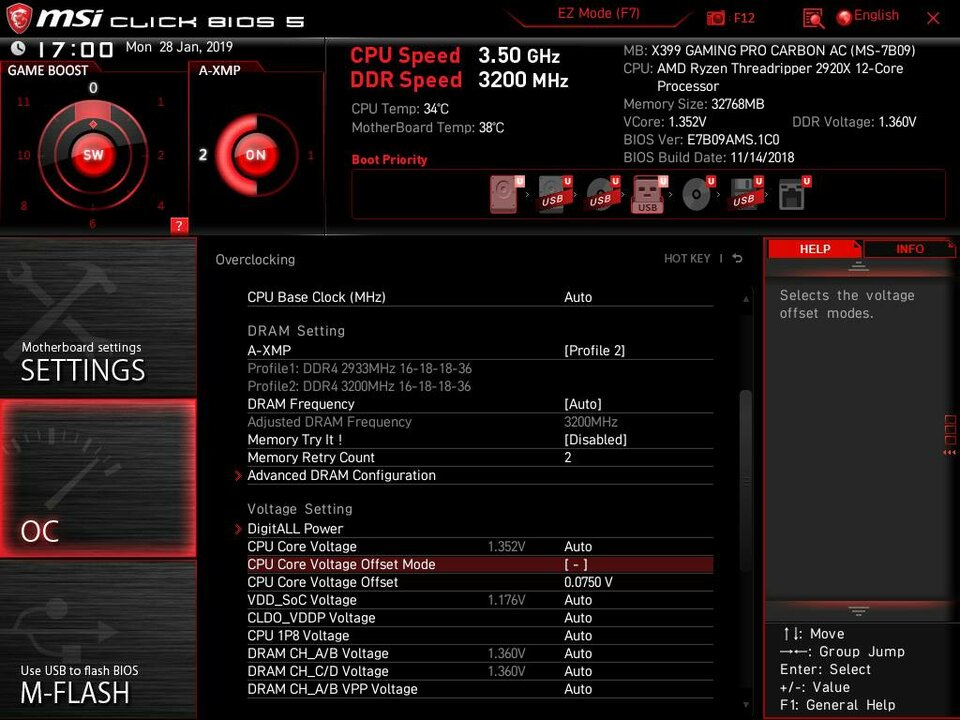This screenshot has height=720, width=960.
Task: Edit DRAM CH_A/B Voltage Auto value
Action: [x=578, y=653]
